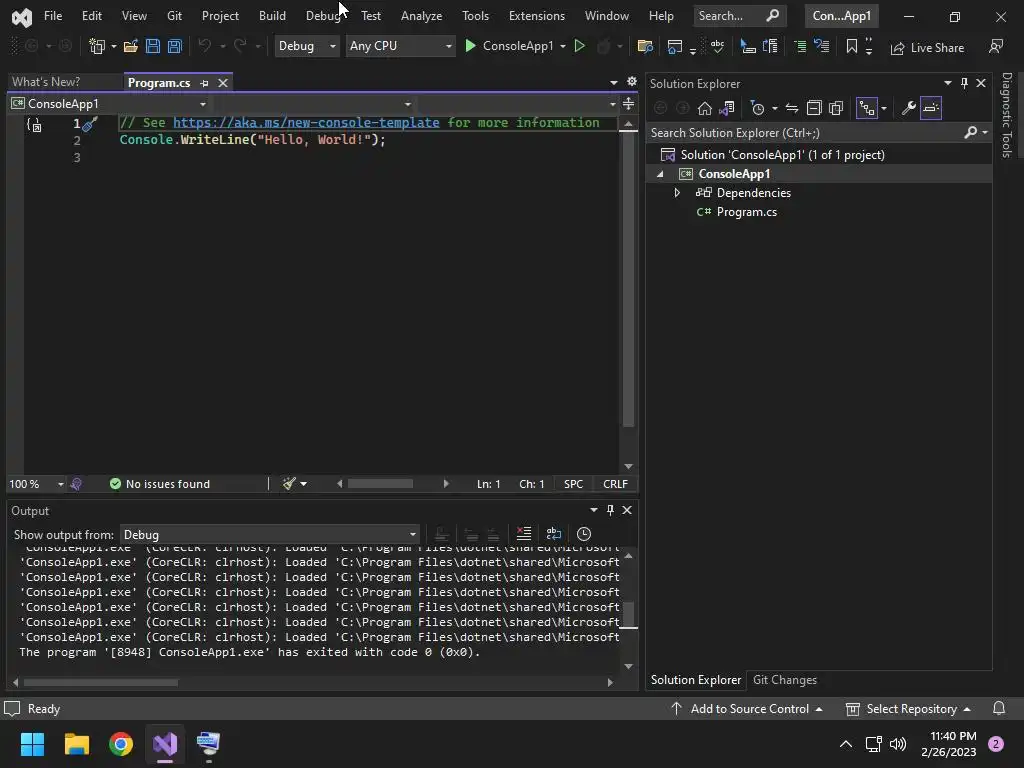Image resolution: width=1024 pixels, height=768 pixels.
Task: Pin the Output panel with pushpin icon
Action: pyautogui.click(x=611, y=510)
